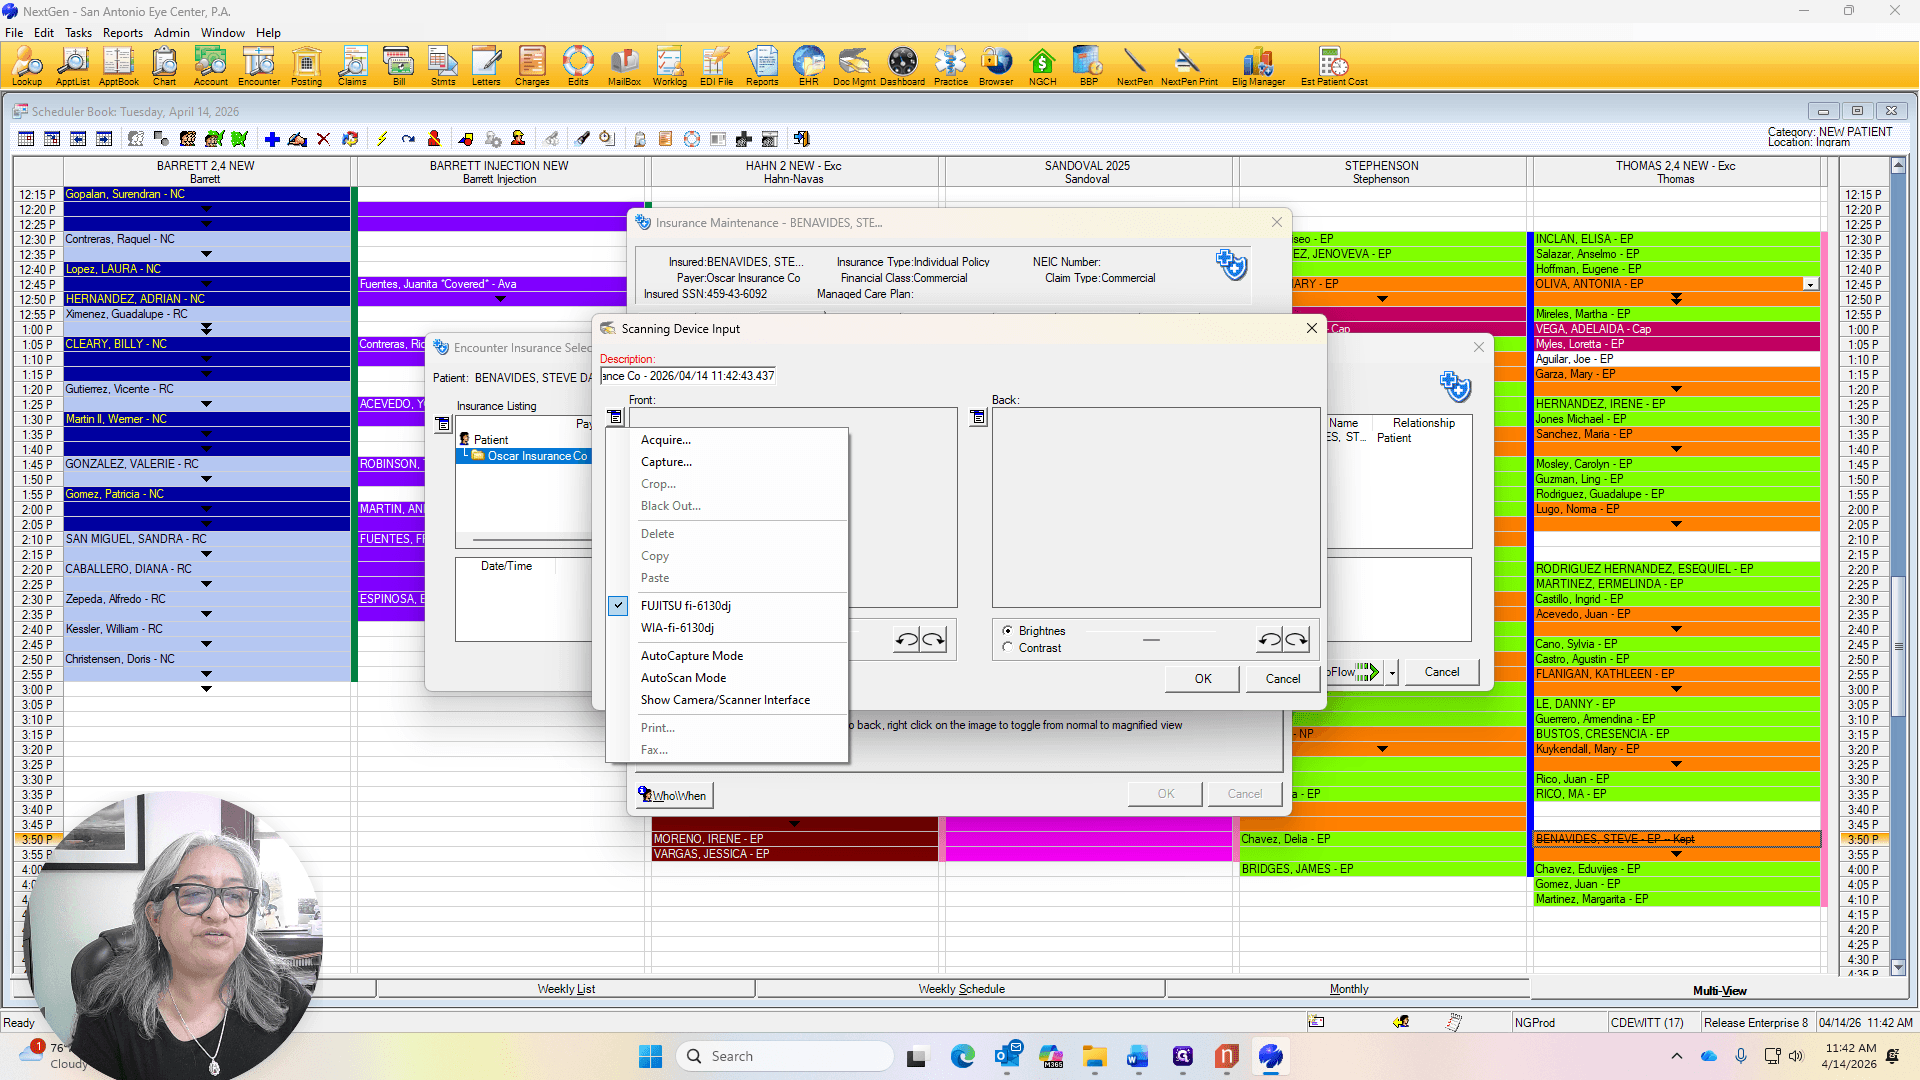Expand arrow under Contreras, Raquel appointment

(206, 254)
